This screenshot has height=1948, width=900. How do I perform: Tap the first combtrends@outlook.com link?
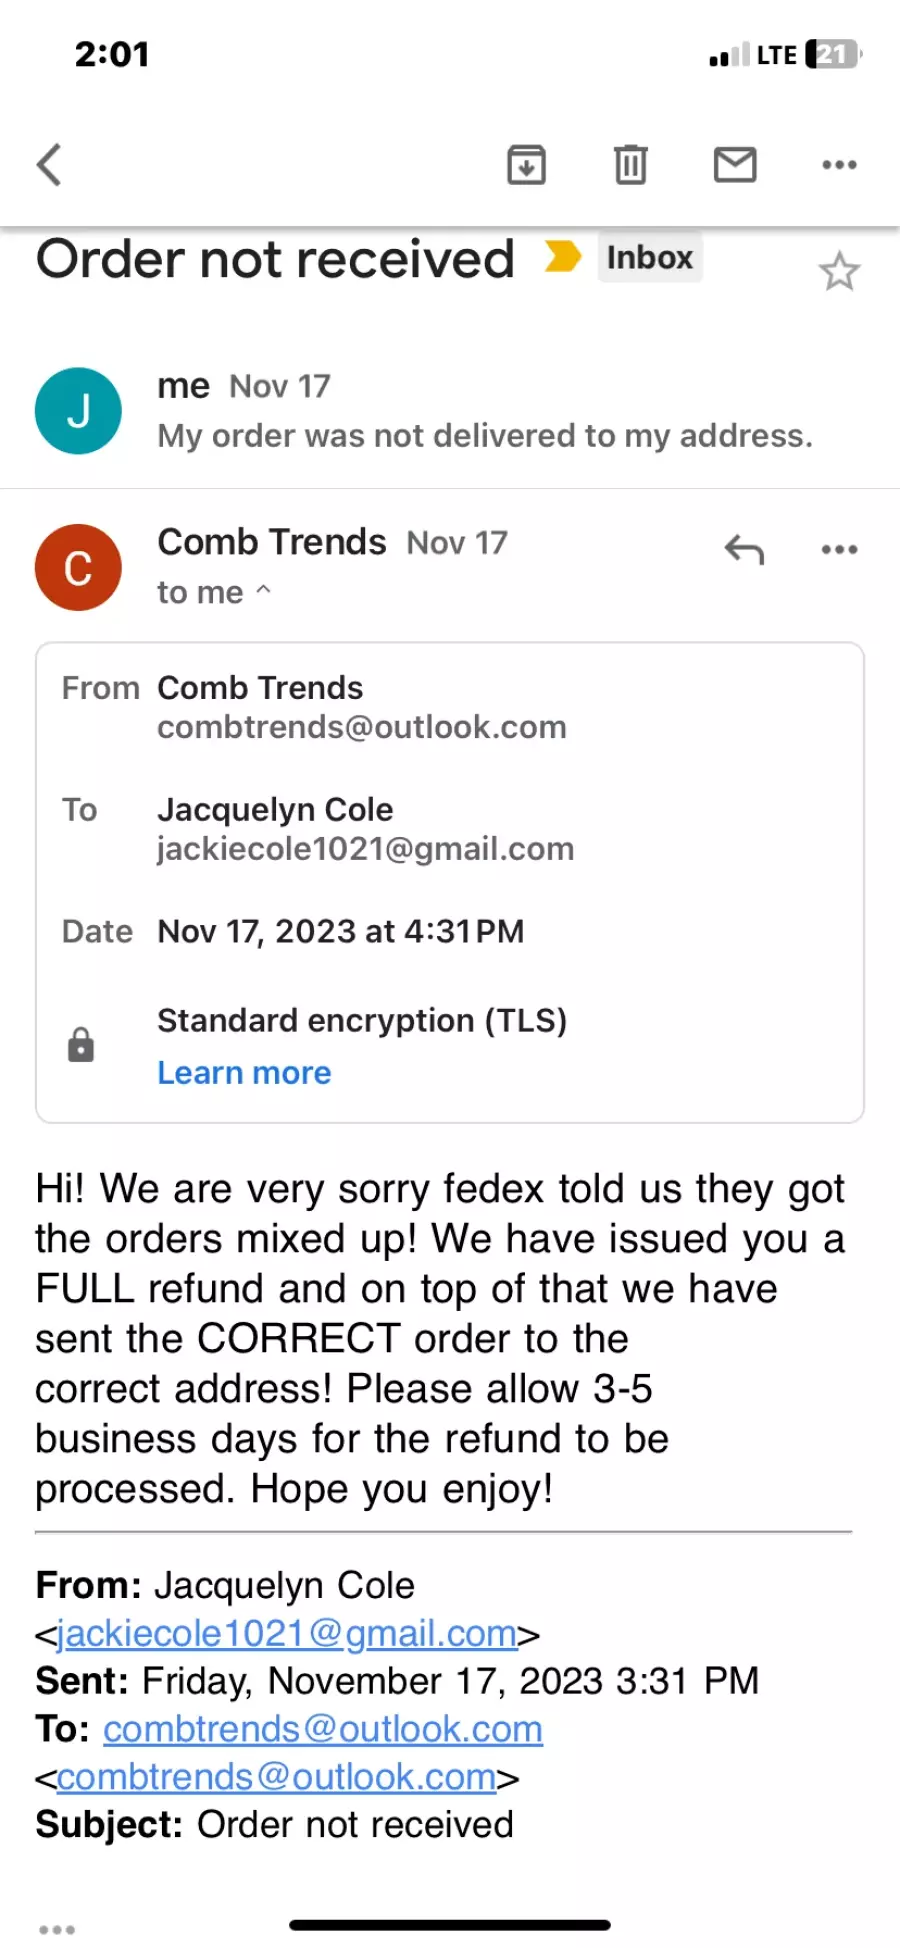point(323,1729)
